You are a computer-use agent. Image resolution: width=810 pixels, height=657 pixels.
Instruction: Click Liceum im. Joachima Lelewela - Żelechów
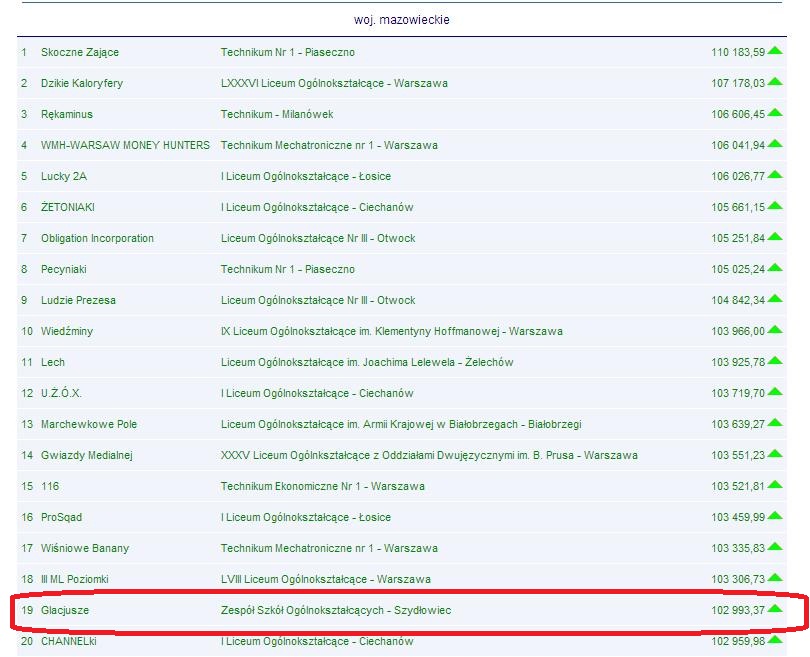367,362
